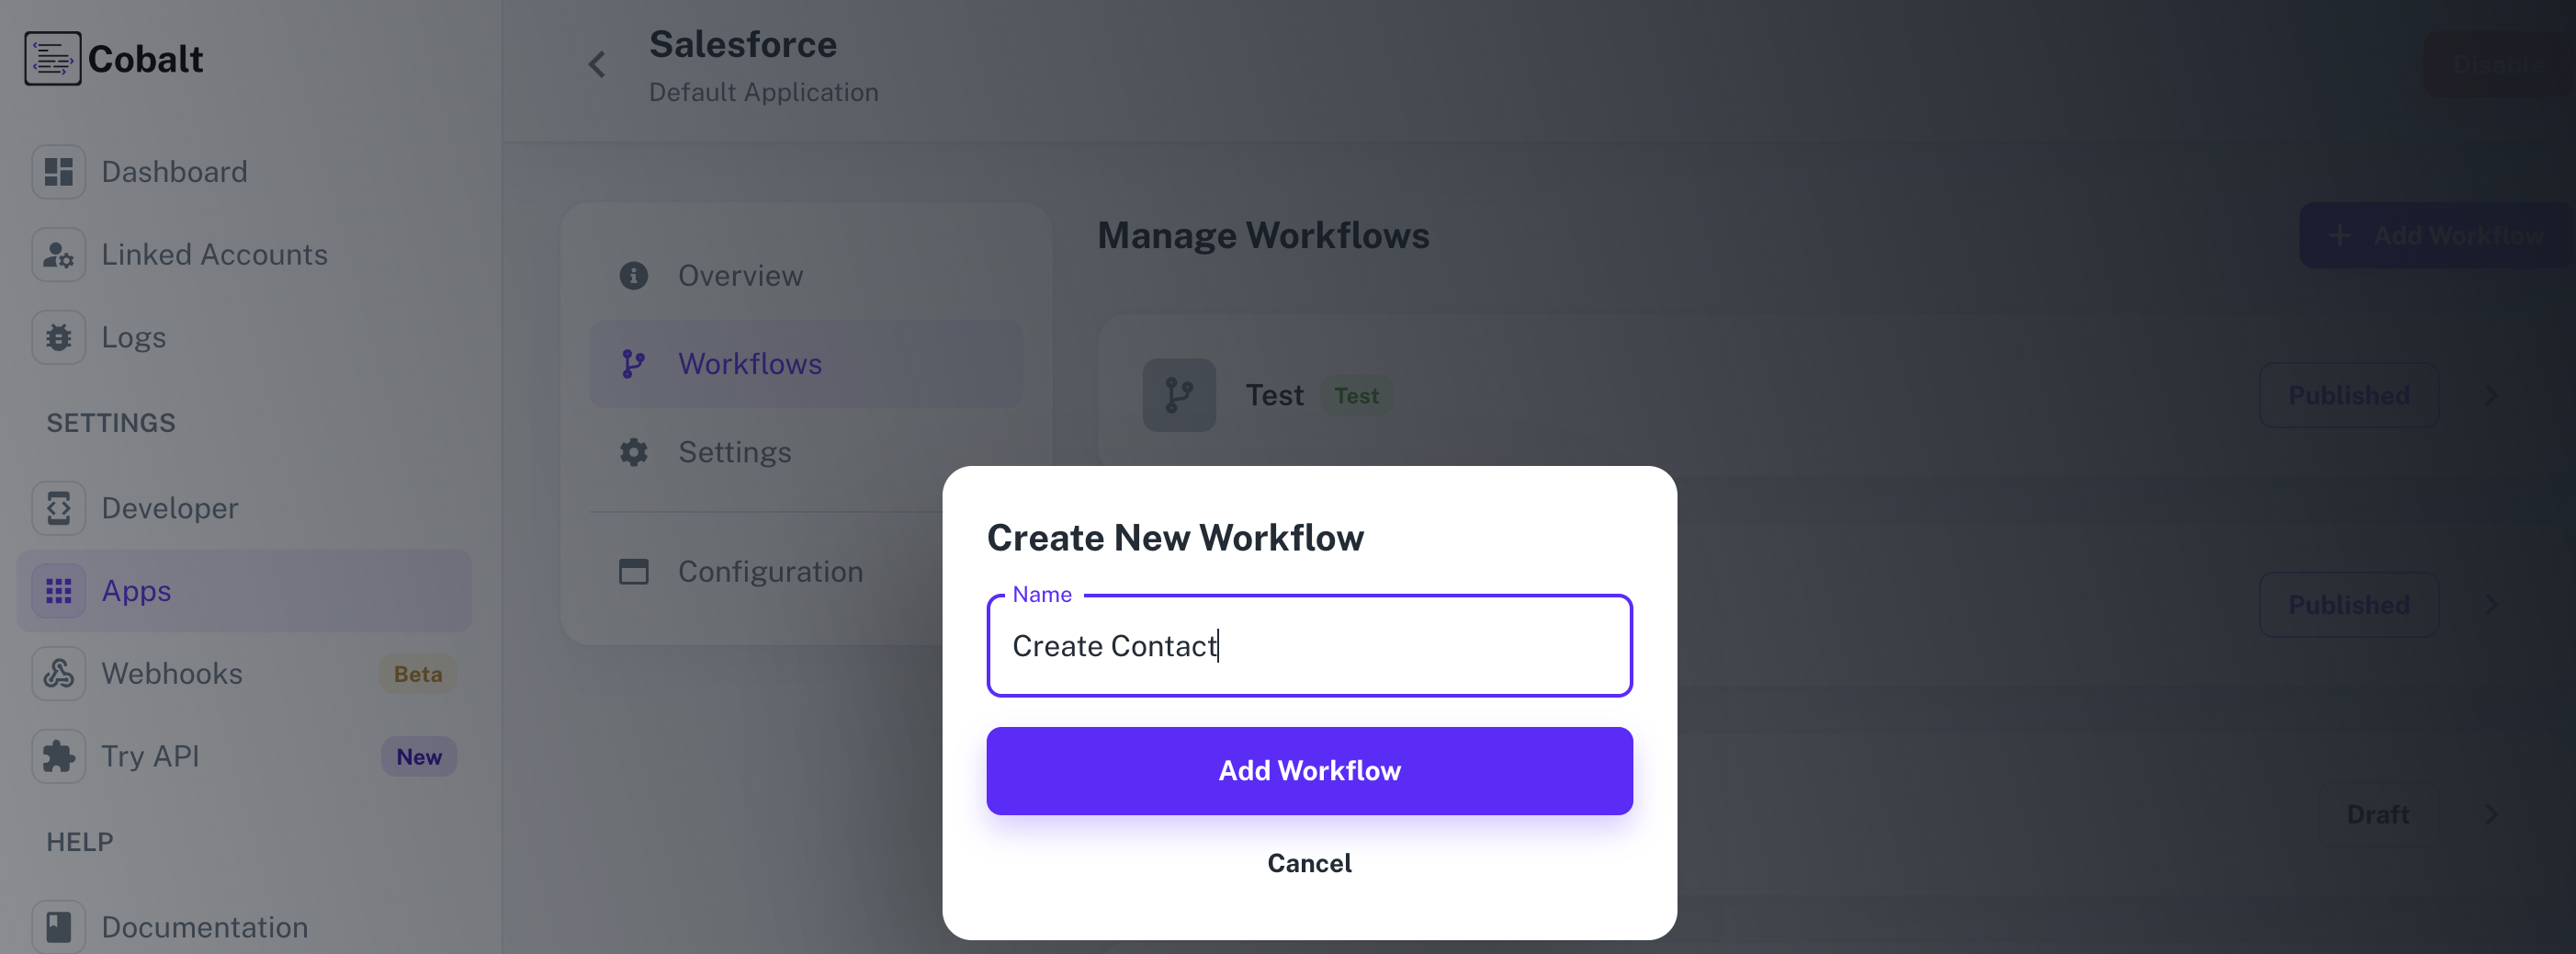Screen dimensions: 2576x954
Task: Select the Linked Accounts icon in sidebar
Action: [57, 255]
